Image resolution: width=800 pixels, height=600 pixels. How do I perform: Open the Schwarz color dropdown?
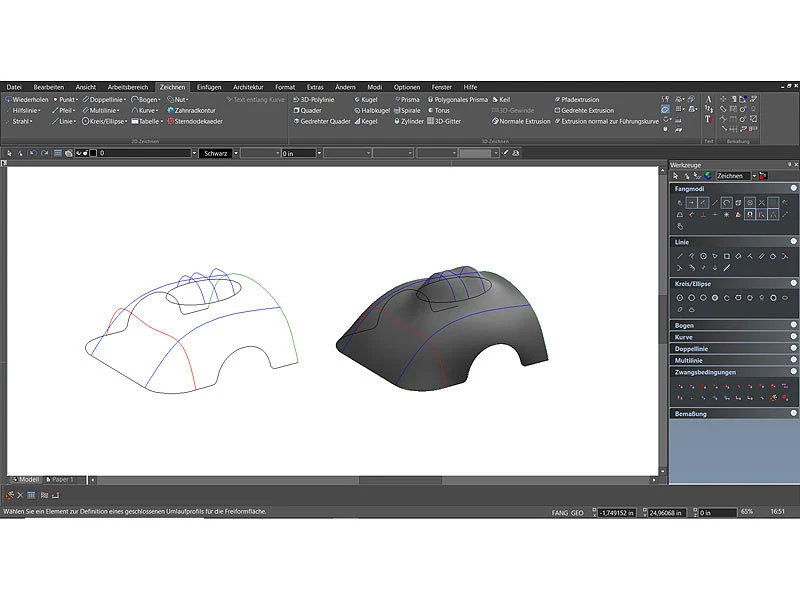[218, 153]
